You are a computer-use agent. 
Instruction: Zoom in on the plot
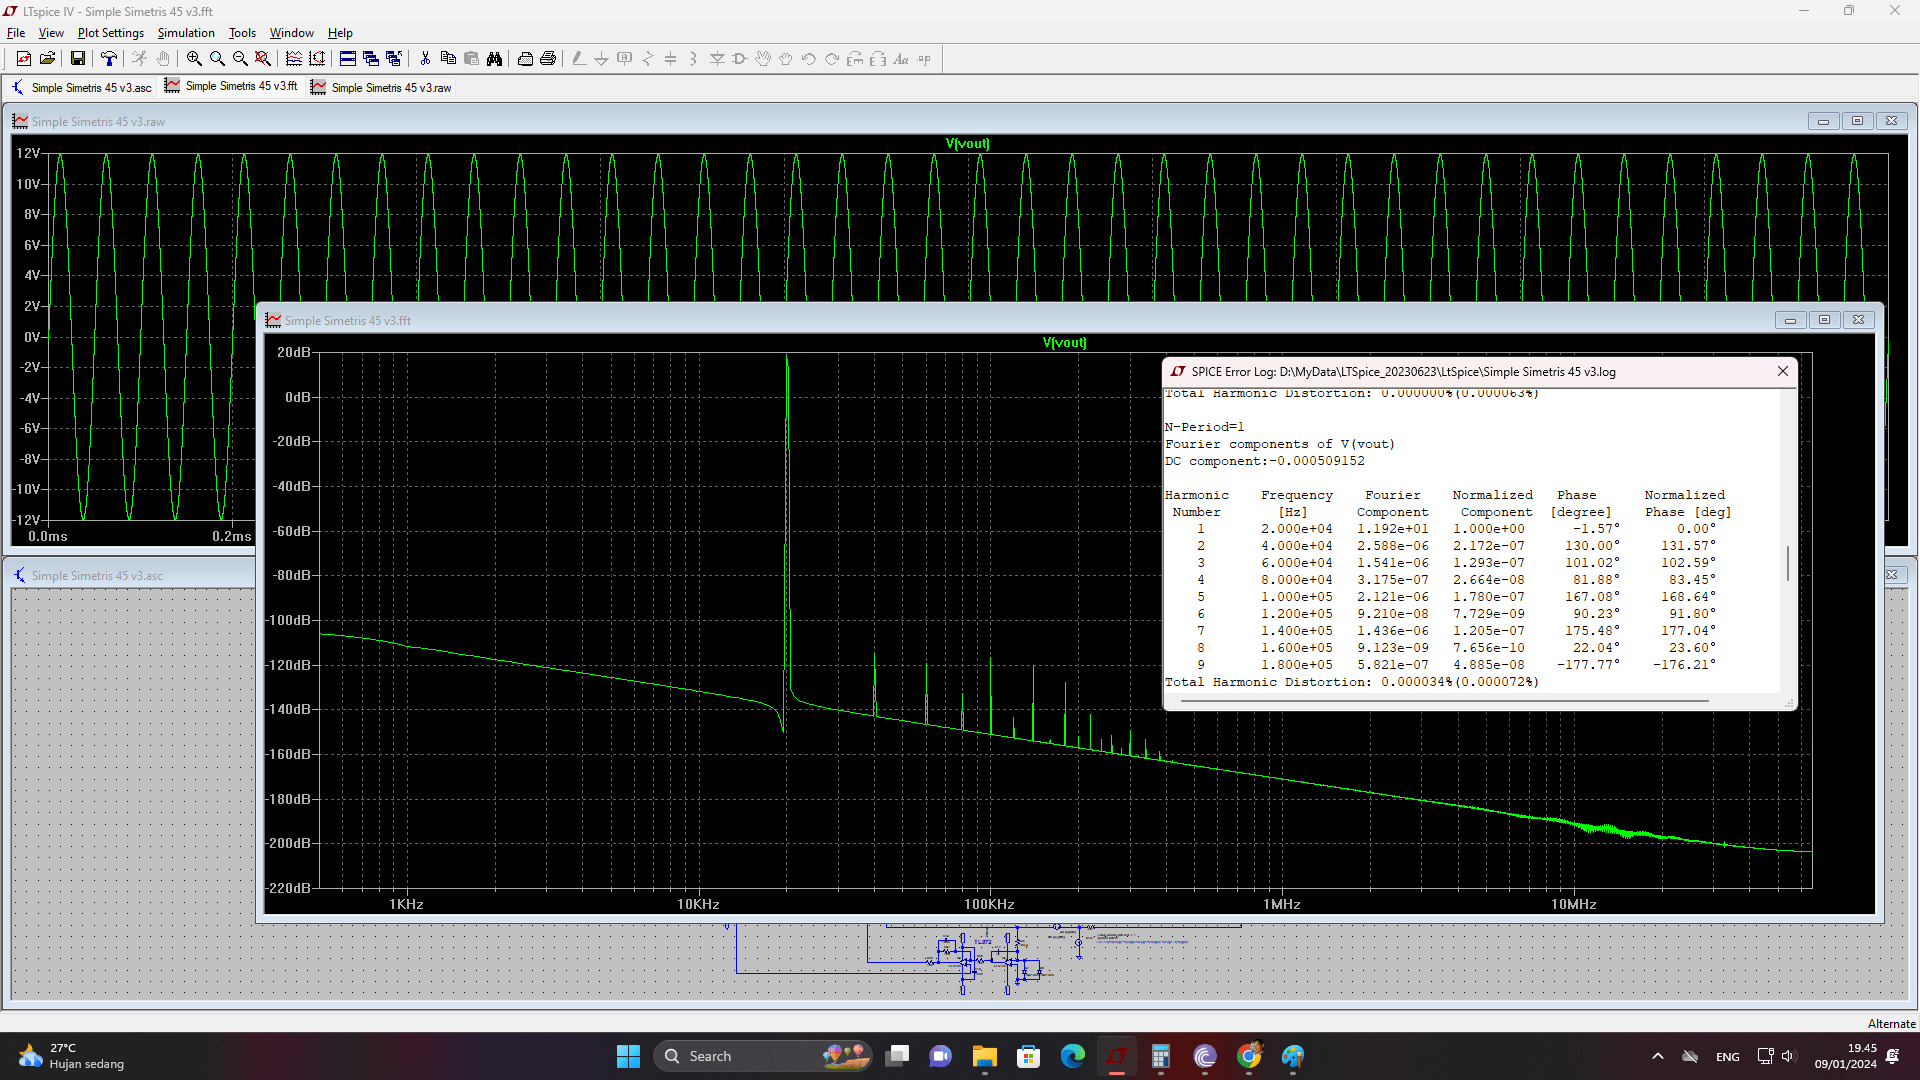click(x=194, y=59)
